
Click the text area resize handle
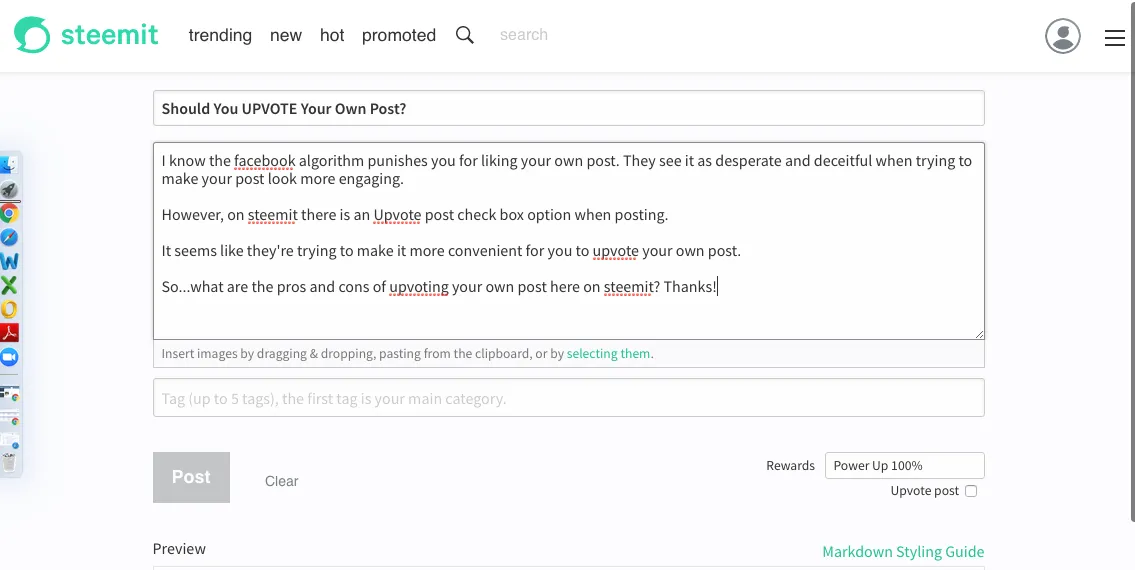pos(979,334)
